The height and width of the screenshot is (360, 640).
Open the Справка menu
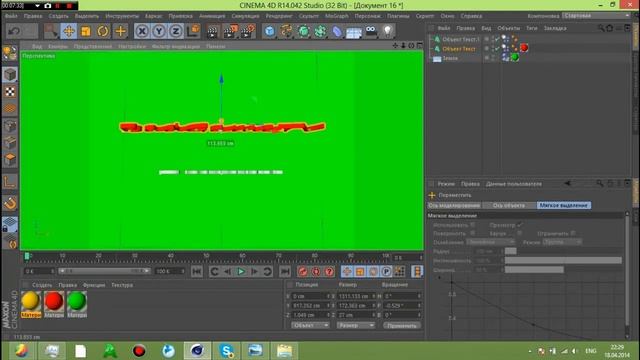tap(471, 16)
